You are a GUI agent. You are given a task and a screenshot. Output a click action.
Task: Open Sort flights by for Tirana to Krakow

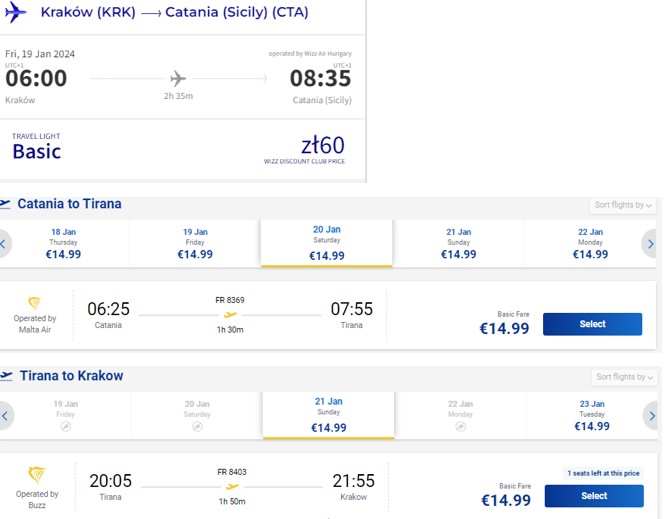click(x=624, y=377)
